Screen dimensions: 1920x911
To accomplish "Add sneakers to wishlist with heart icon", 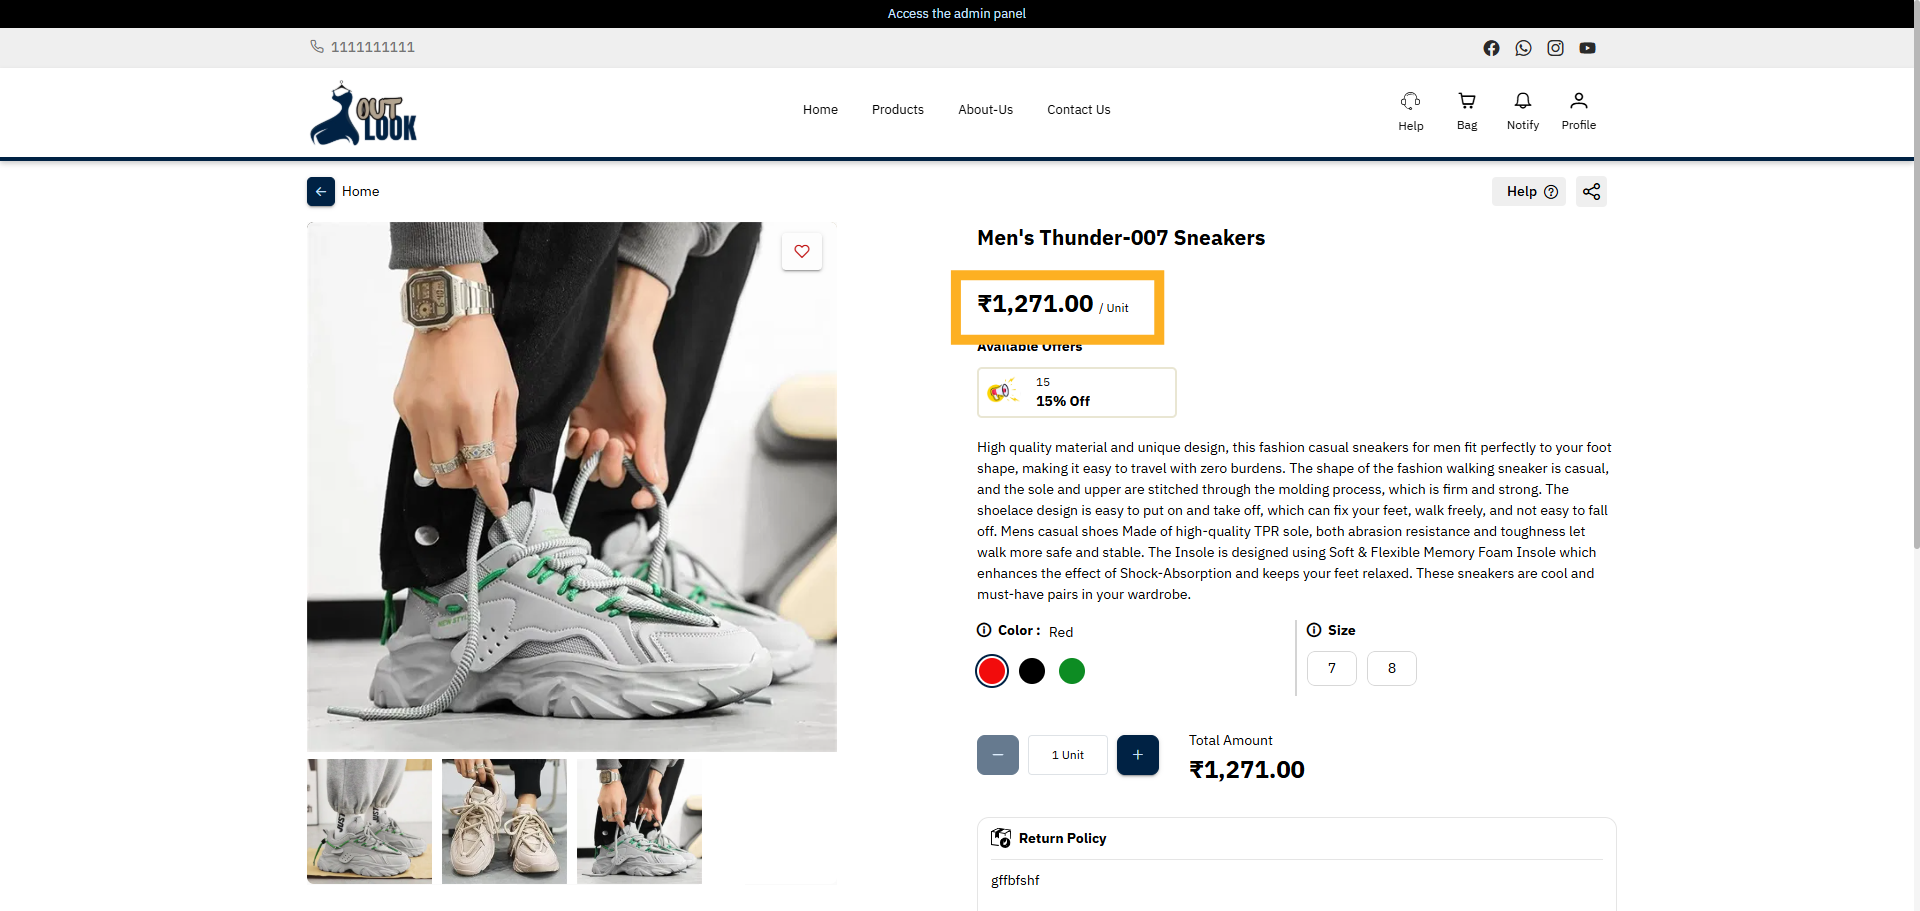I will [x=801, y=251].
